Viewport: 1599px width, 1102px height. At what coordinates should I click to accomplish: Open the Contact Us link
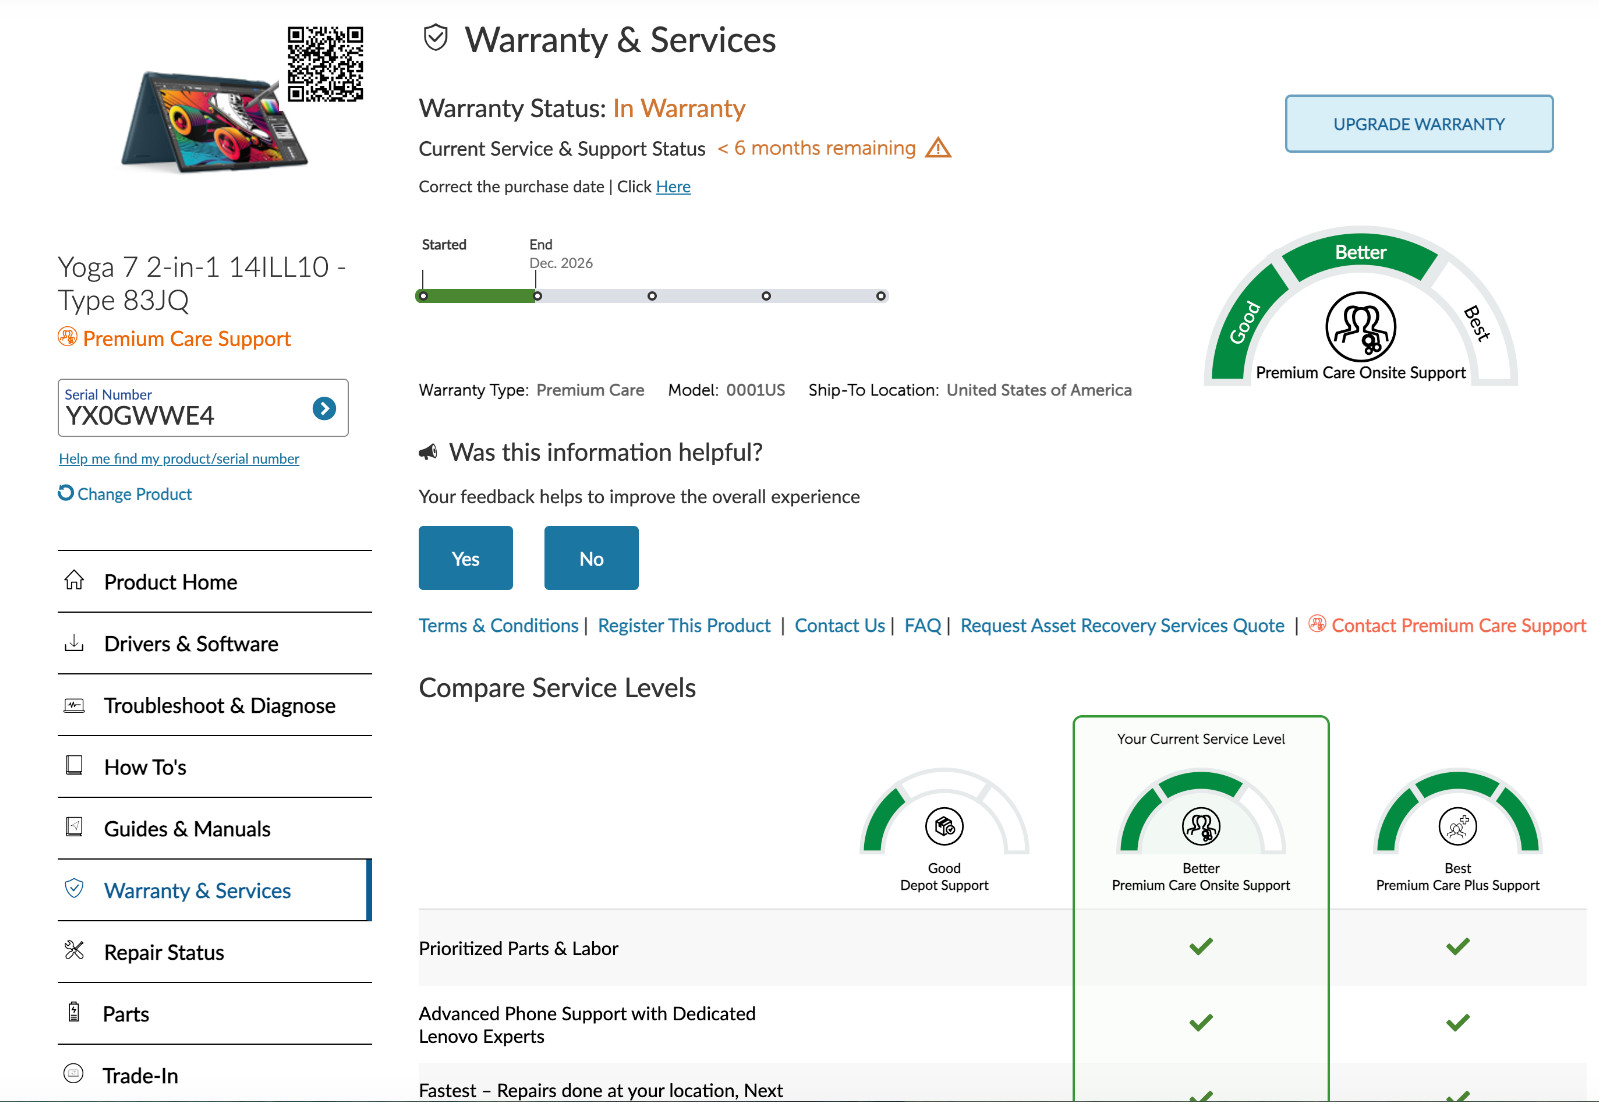(x=840, y=625)
